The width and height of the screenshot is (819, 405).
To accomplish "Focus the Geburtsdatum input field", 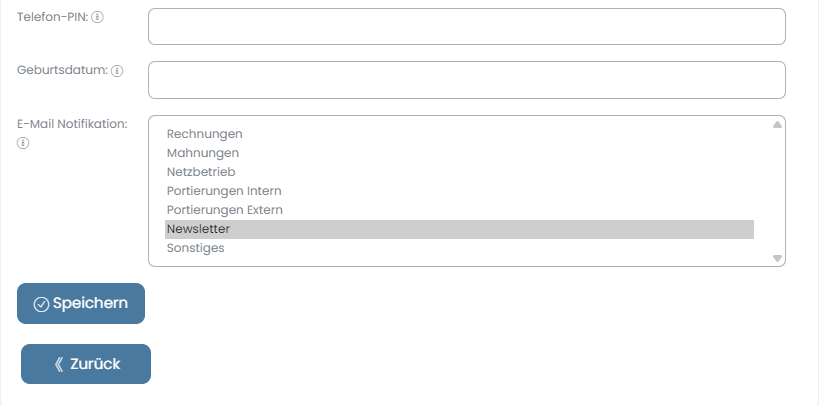I will click(466, 80).
